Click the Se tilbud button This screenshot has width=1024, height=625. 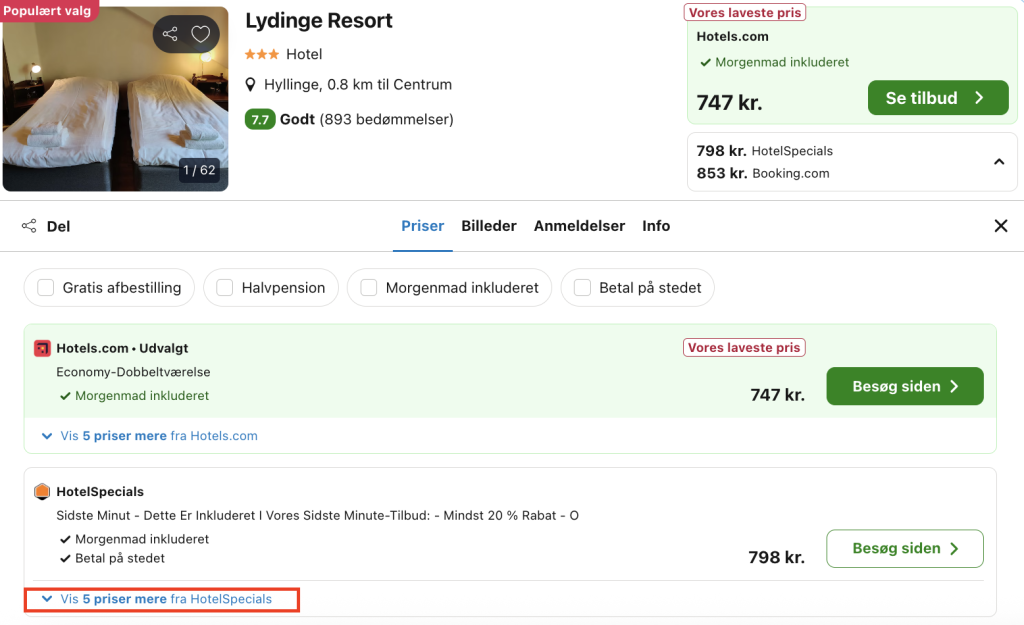937,98
